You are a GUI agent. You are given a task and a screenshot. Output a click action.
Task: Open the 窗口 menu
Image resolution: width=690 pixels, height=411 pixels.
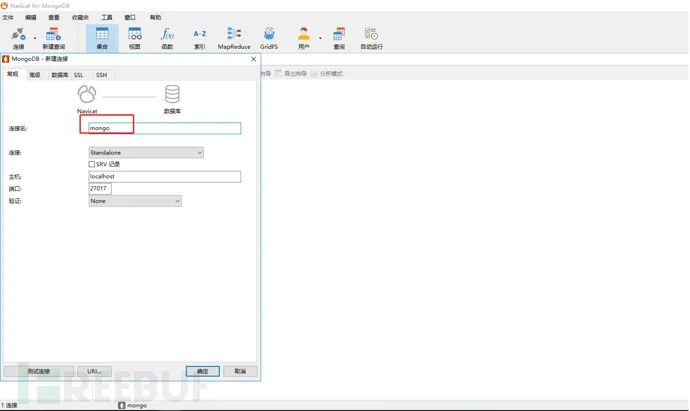click(x=130, y=17)
